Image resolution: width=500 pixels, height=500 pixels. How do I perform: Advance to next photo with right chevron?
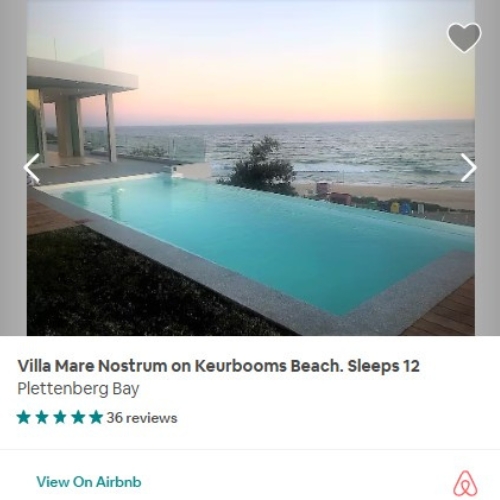click(468, 168)
